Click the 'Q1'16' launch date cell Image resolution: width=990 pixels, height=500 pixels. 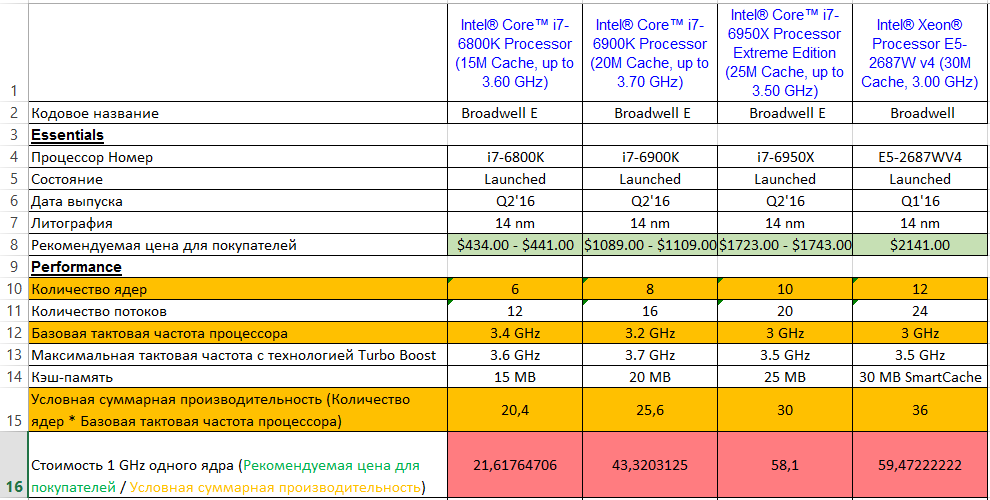coord(920,201)
